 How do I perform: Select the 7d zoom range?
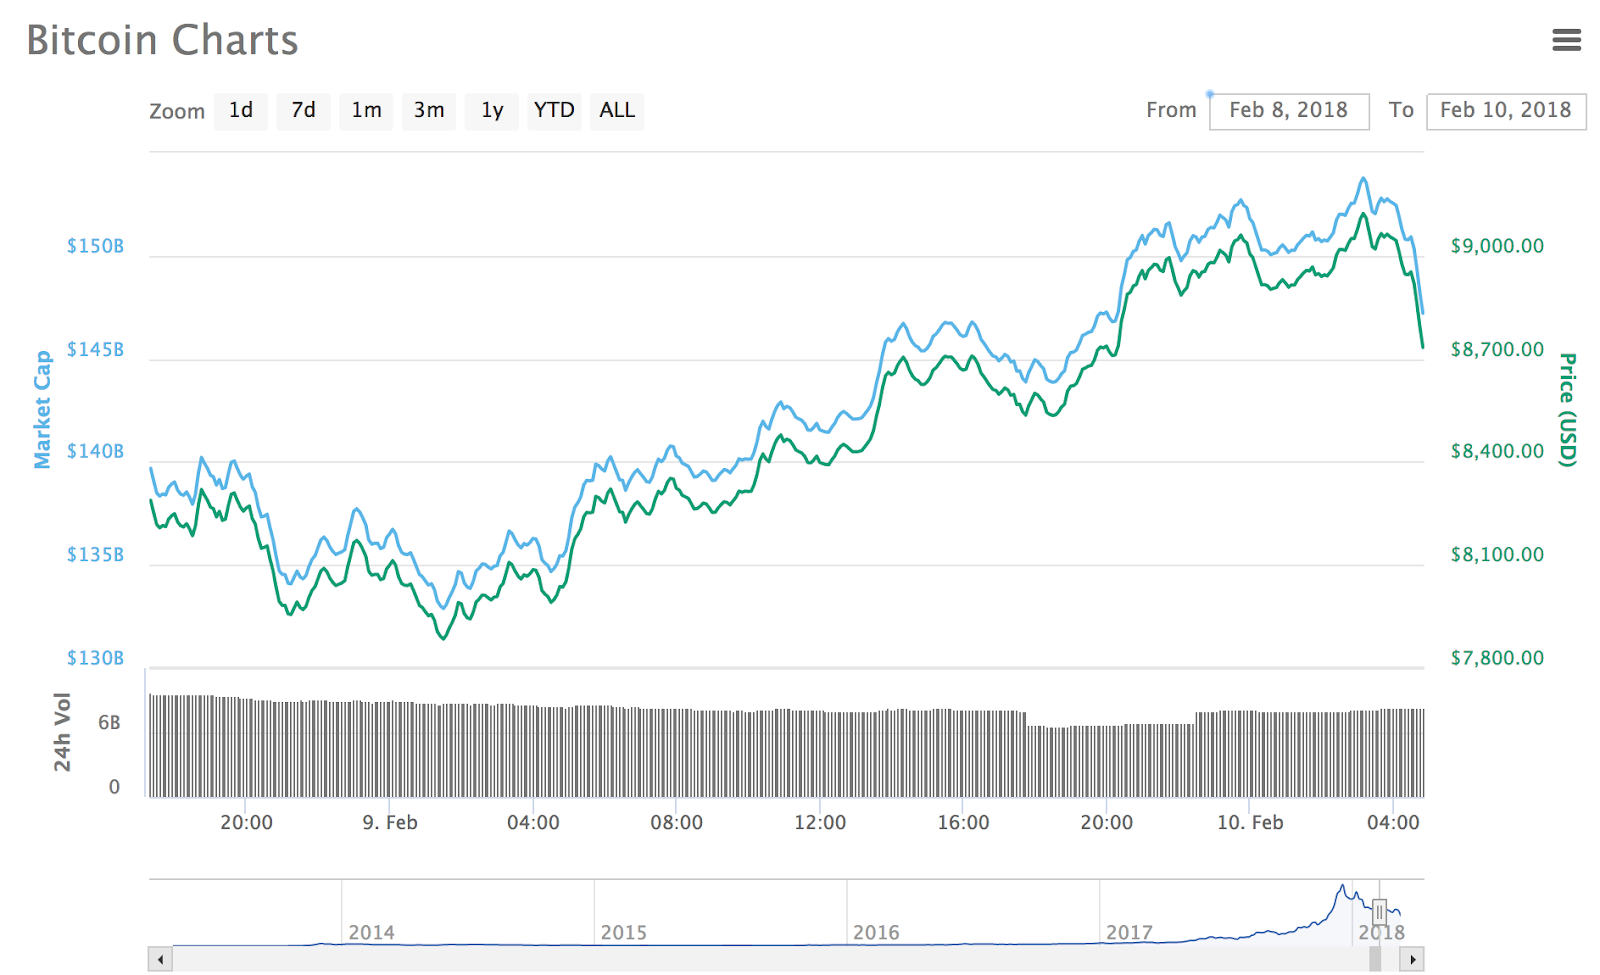pos(303,111)
